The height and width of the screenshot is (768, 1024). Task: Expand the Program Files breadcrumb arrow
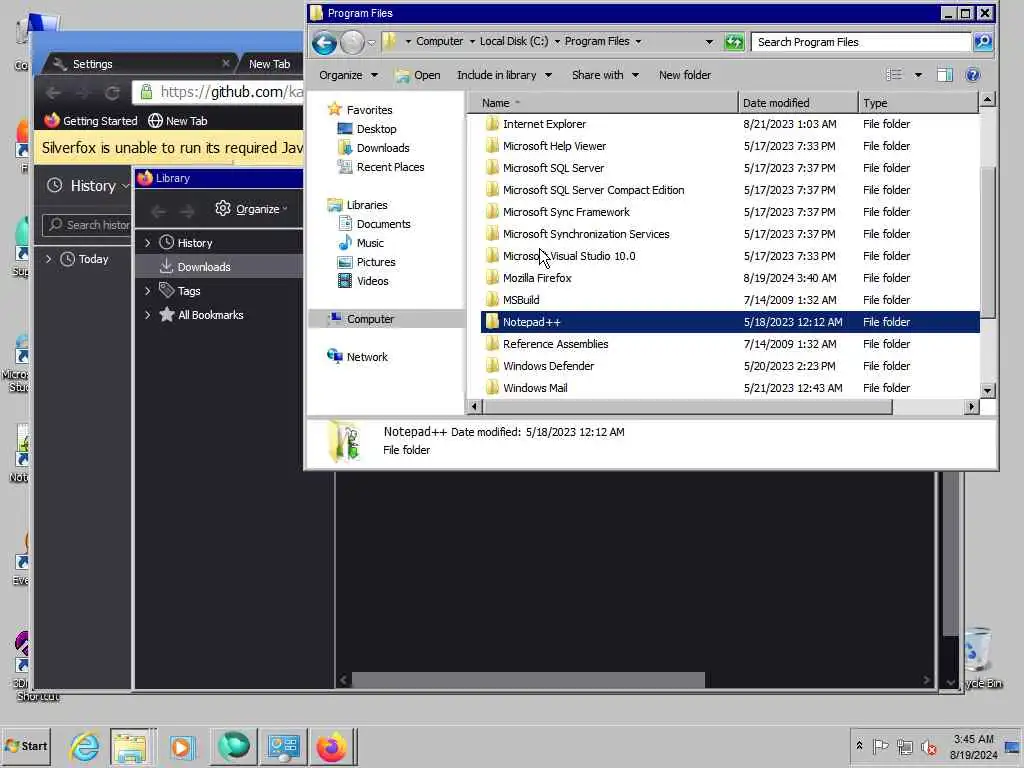(x=638, y=42)
